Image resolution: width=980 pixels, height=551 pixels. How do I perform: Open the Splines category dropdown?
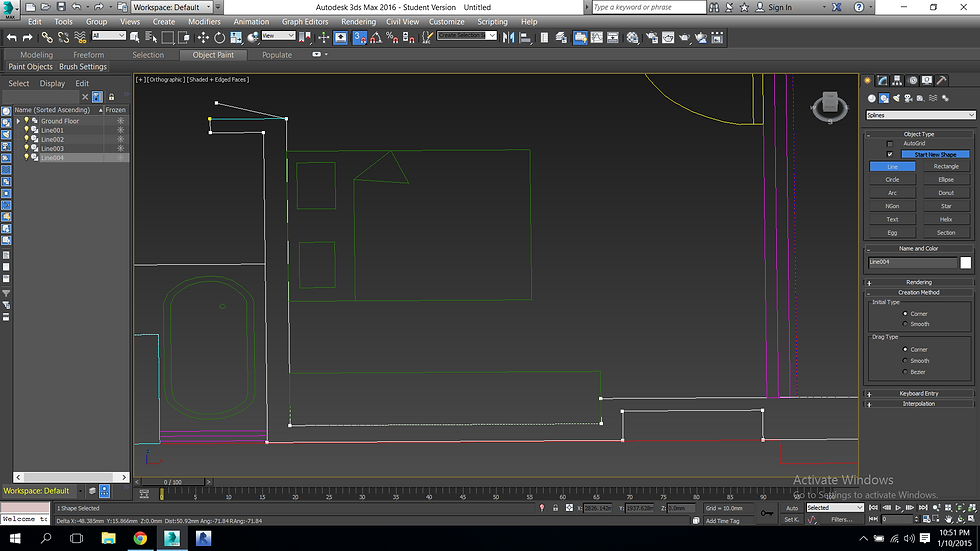point(920,115)
